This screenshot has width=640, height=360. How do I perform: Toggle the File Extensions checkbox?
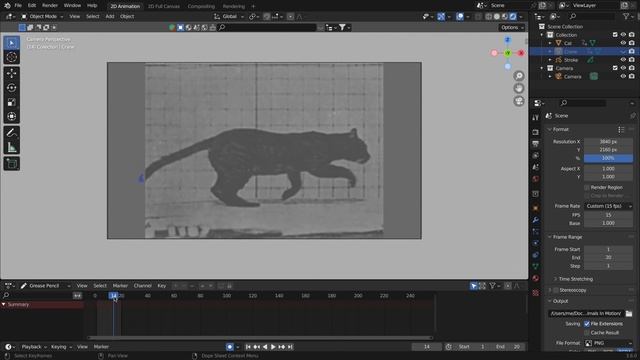pyautogui.click(x=587, y=324)
